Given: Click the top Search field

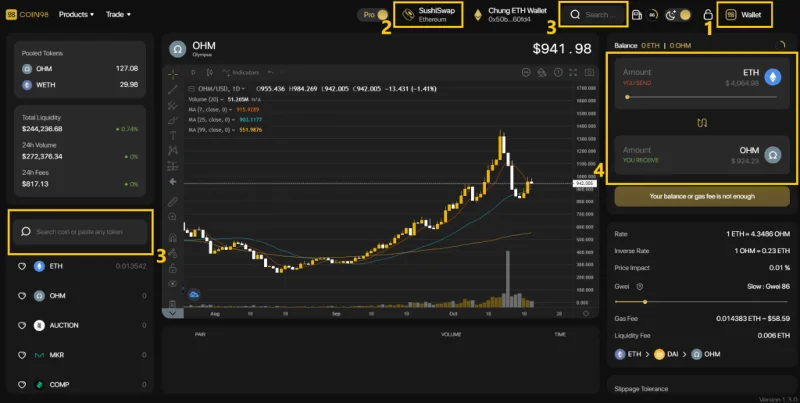Looking at the screenshot, I should (594, 14).
